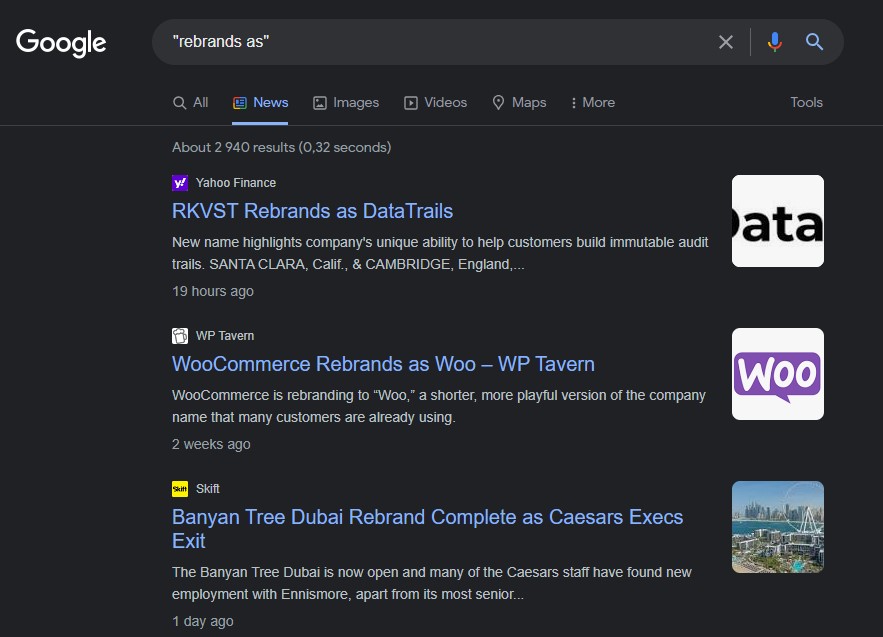
Task: Open RKVST Rebrands as DataTrails article
Action: point(312,211)
